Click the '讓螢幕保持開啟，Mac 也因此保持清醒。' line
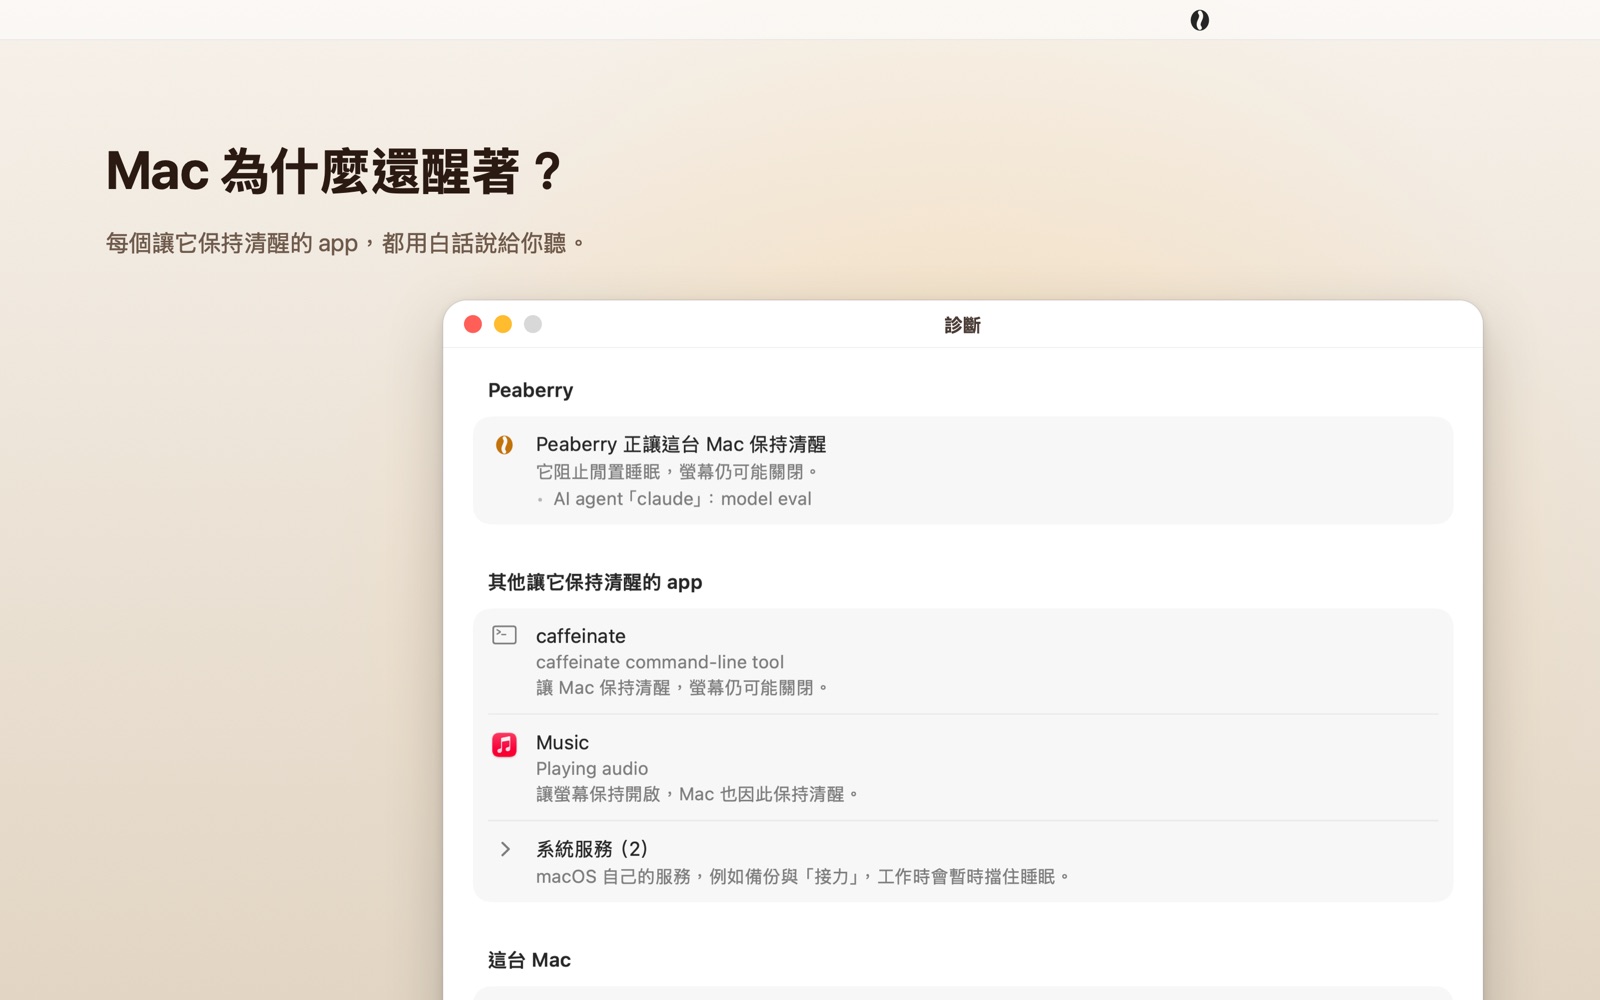 697,794
